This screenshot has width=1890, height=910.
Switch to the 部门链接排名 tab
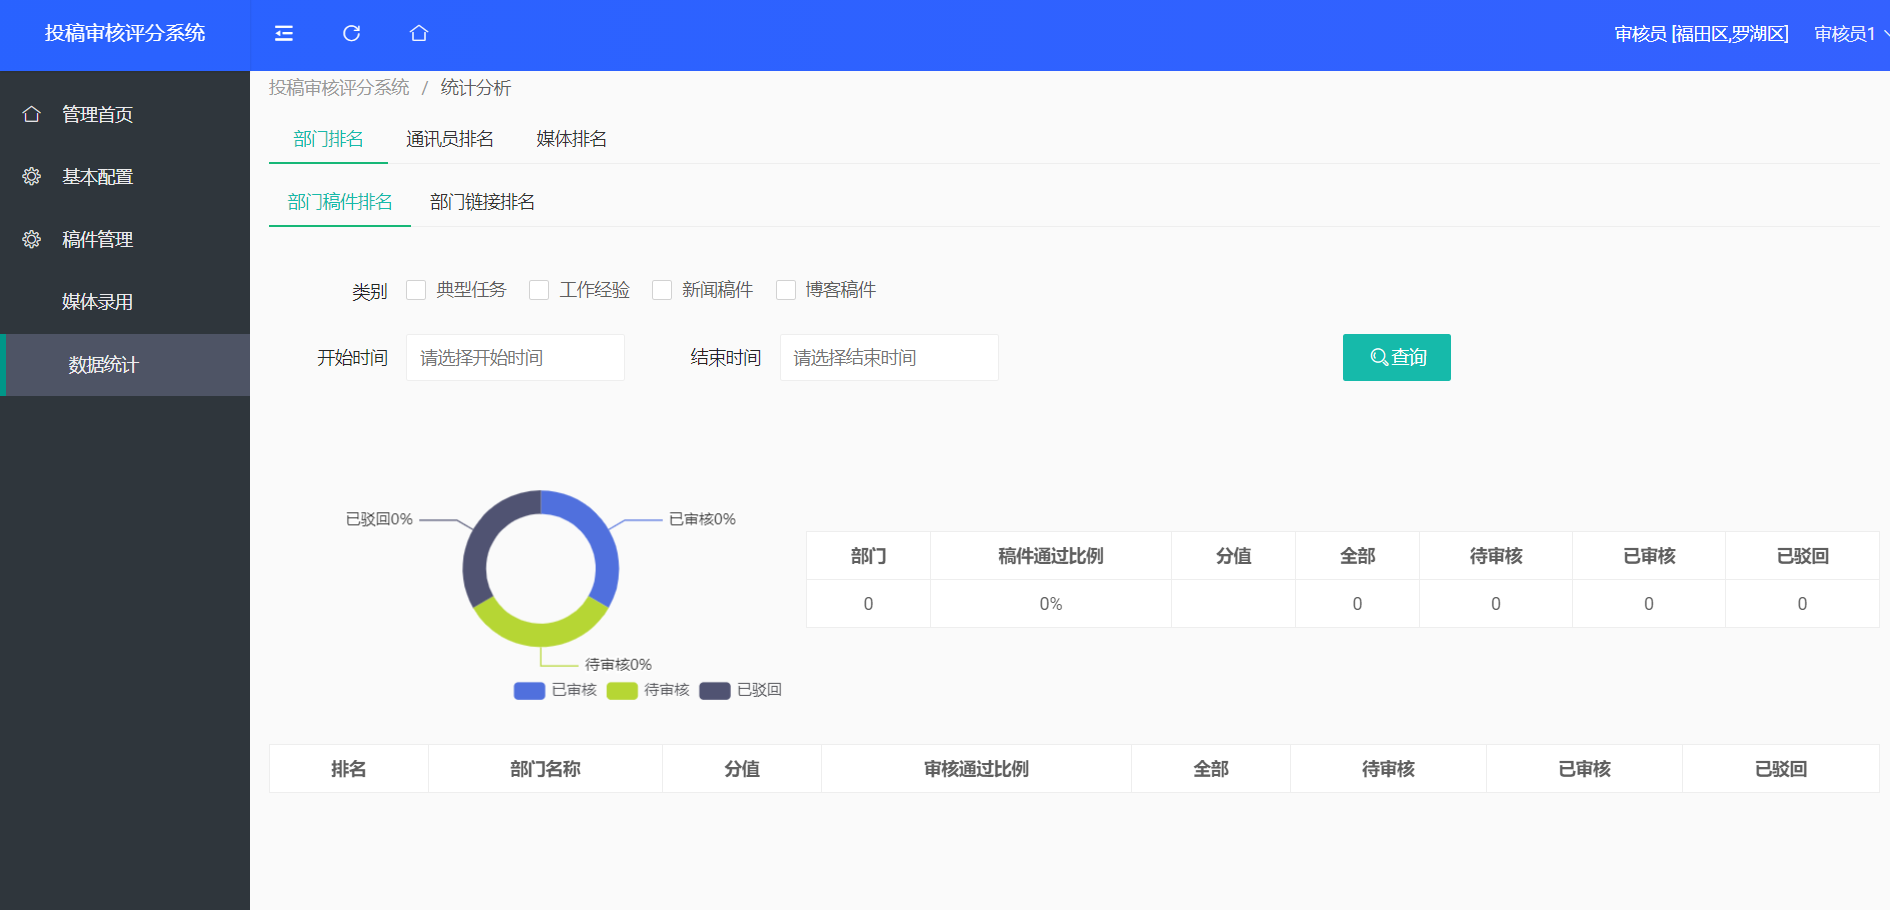tap(482, 202)
